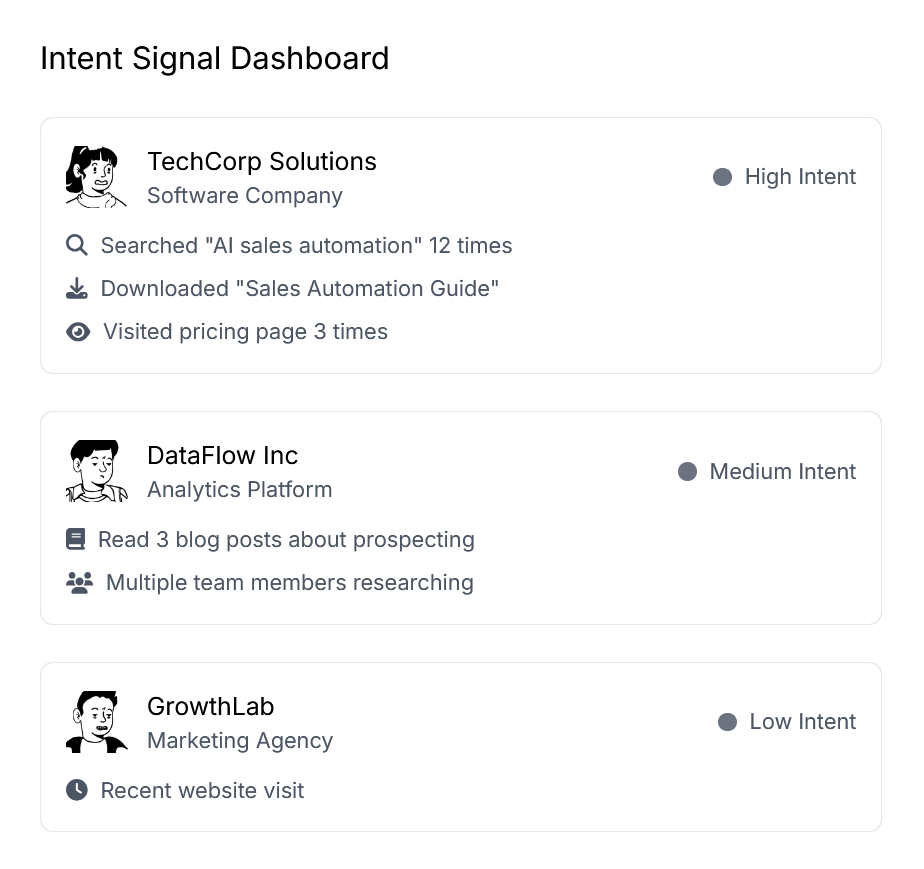This screenshot has height=869, width=924.
Task: Click the GrowthLab avatar image
Action: point(96,722)
